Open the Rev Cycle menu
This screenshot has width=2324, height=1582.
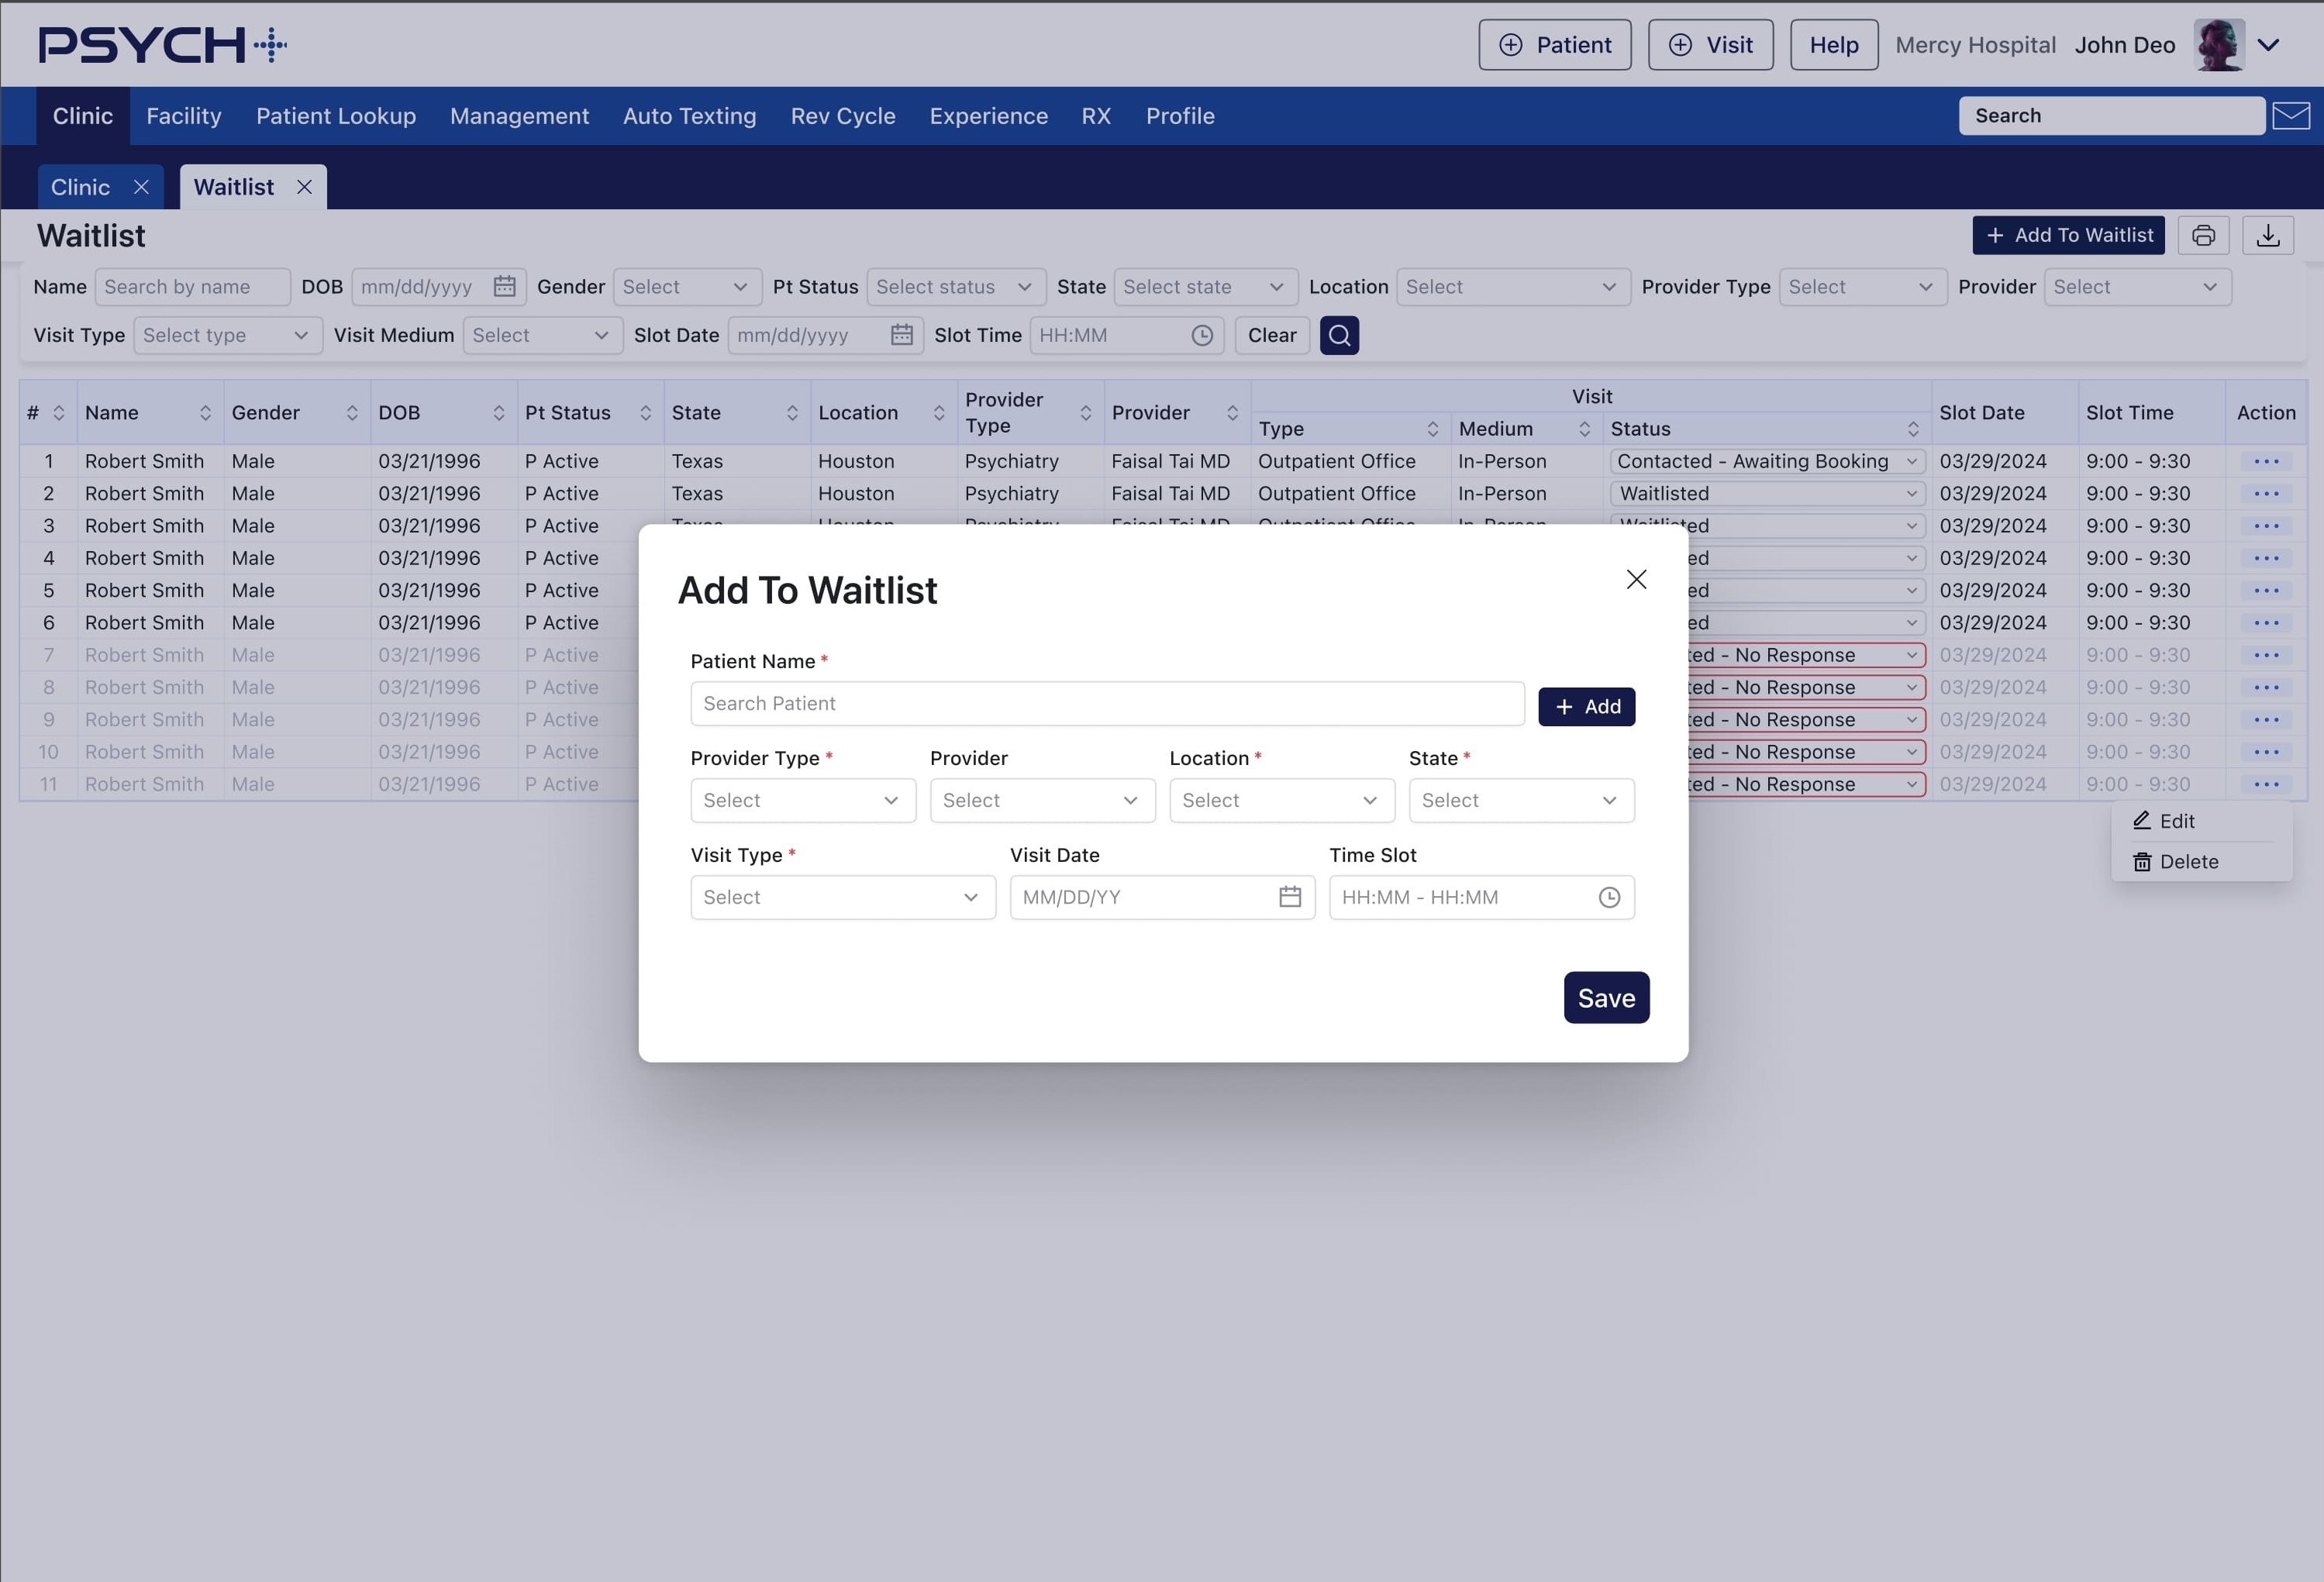click(842, 116)
